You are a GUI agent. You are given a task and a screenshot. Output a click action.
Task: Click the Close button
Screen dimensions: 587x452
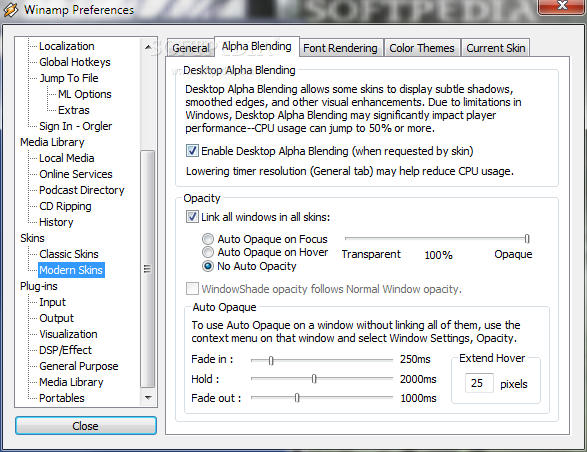86,426
